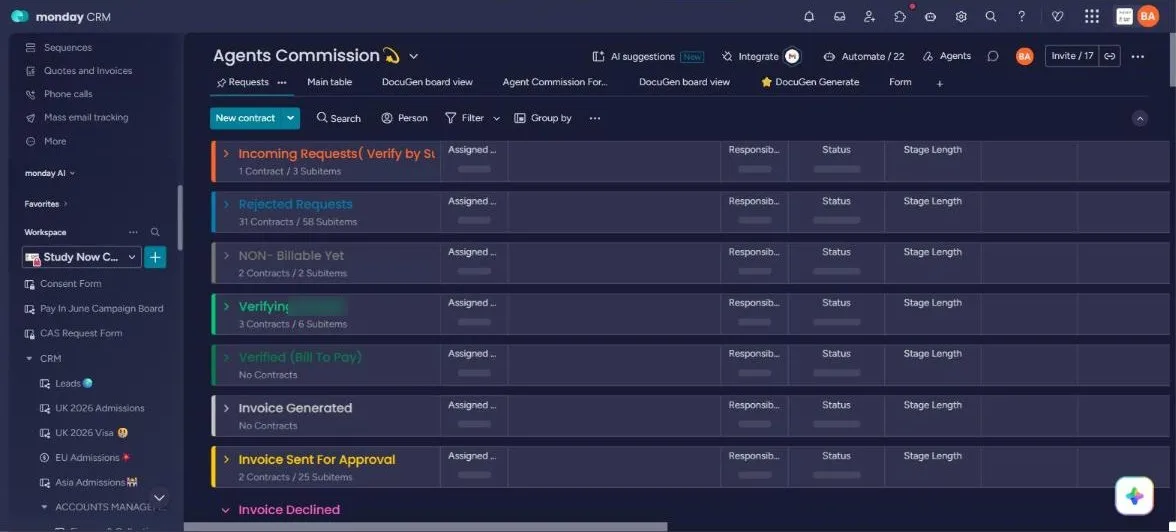Image resolution: width=1176 pixels, height=532 pixels.
Task: Collapse the CRM folder in the sidebar
Action: [x=29, y=359]
